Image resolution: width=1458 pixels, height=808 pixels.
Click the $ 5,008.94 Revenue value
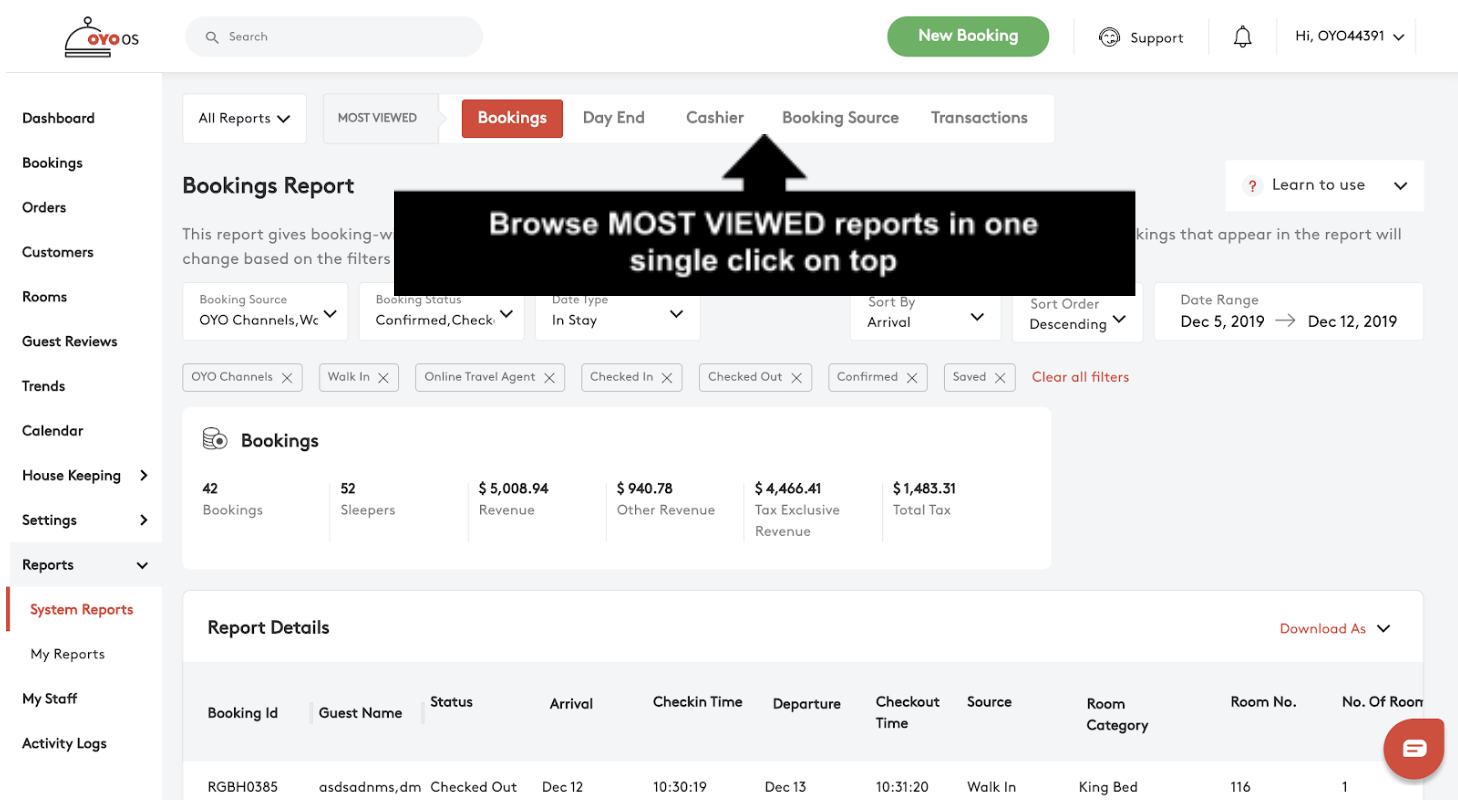513,489
